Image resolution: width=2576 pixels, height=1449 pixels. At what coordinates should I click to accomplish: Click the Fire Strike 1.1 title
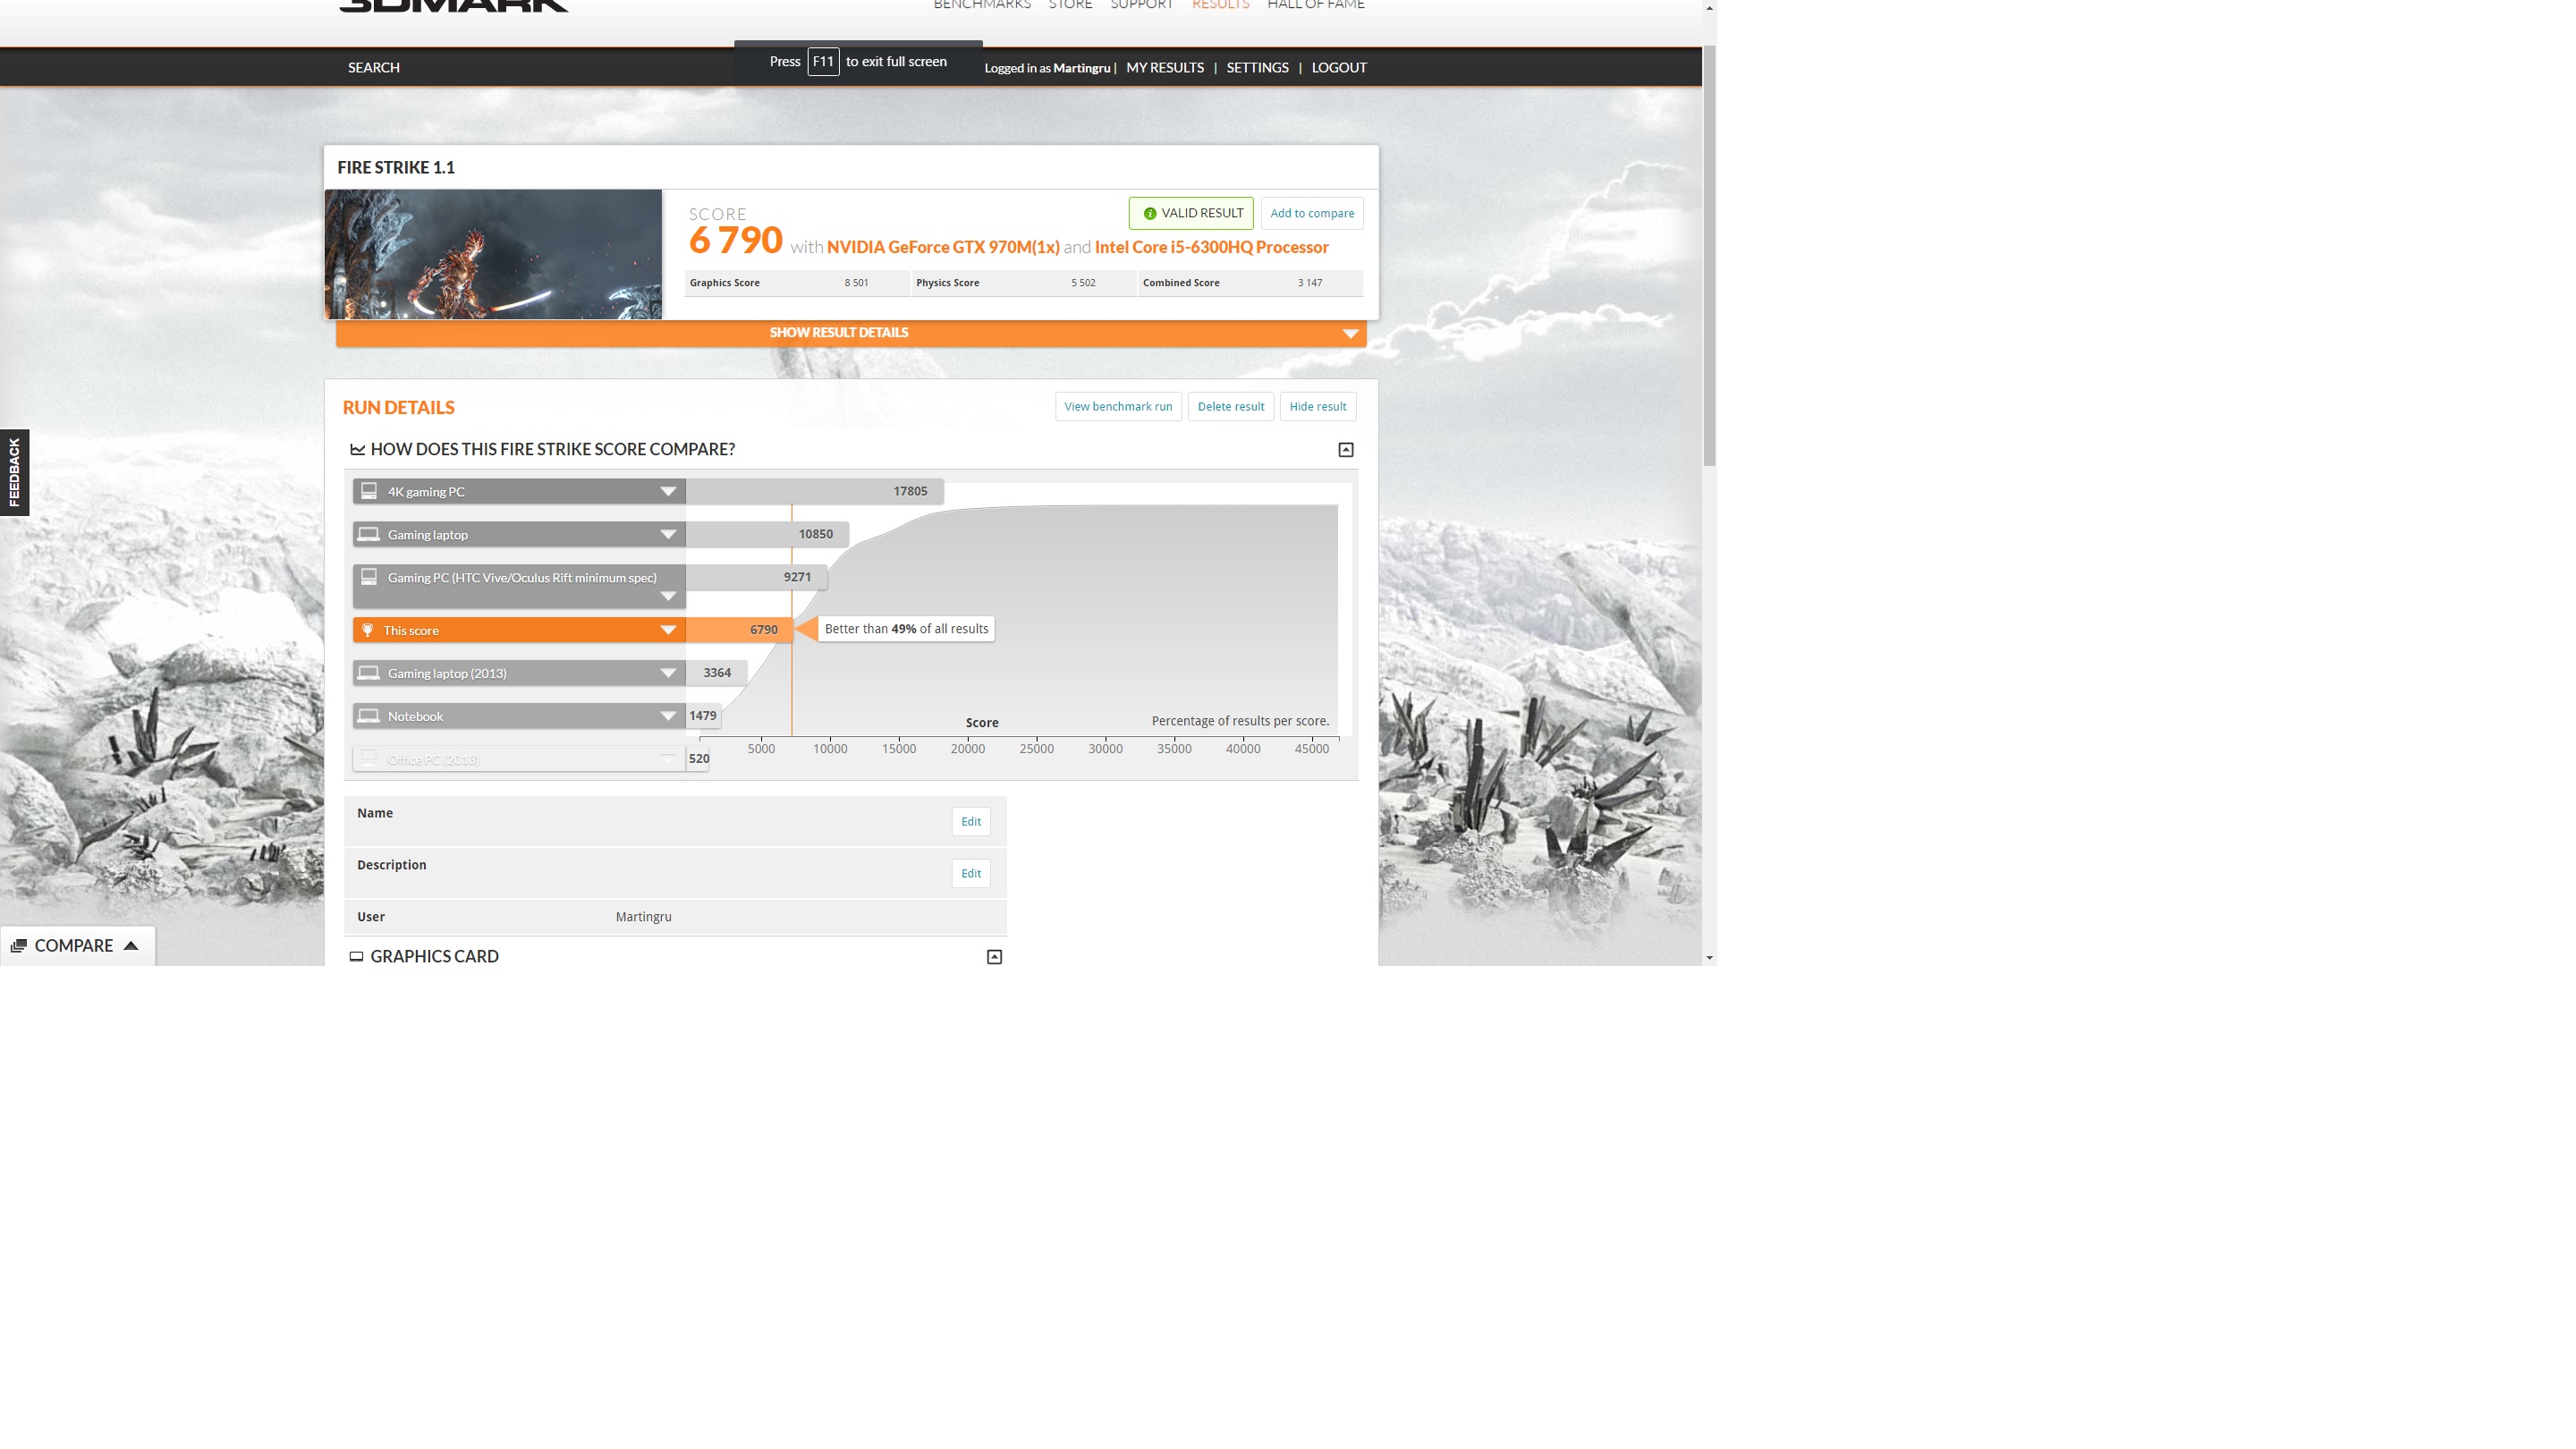coord(396,168)
